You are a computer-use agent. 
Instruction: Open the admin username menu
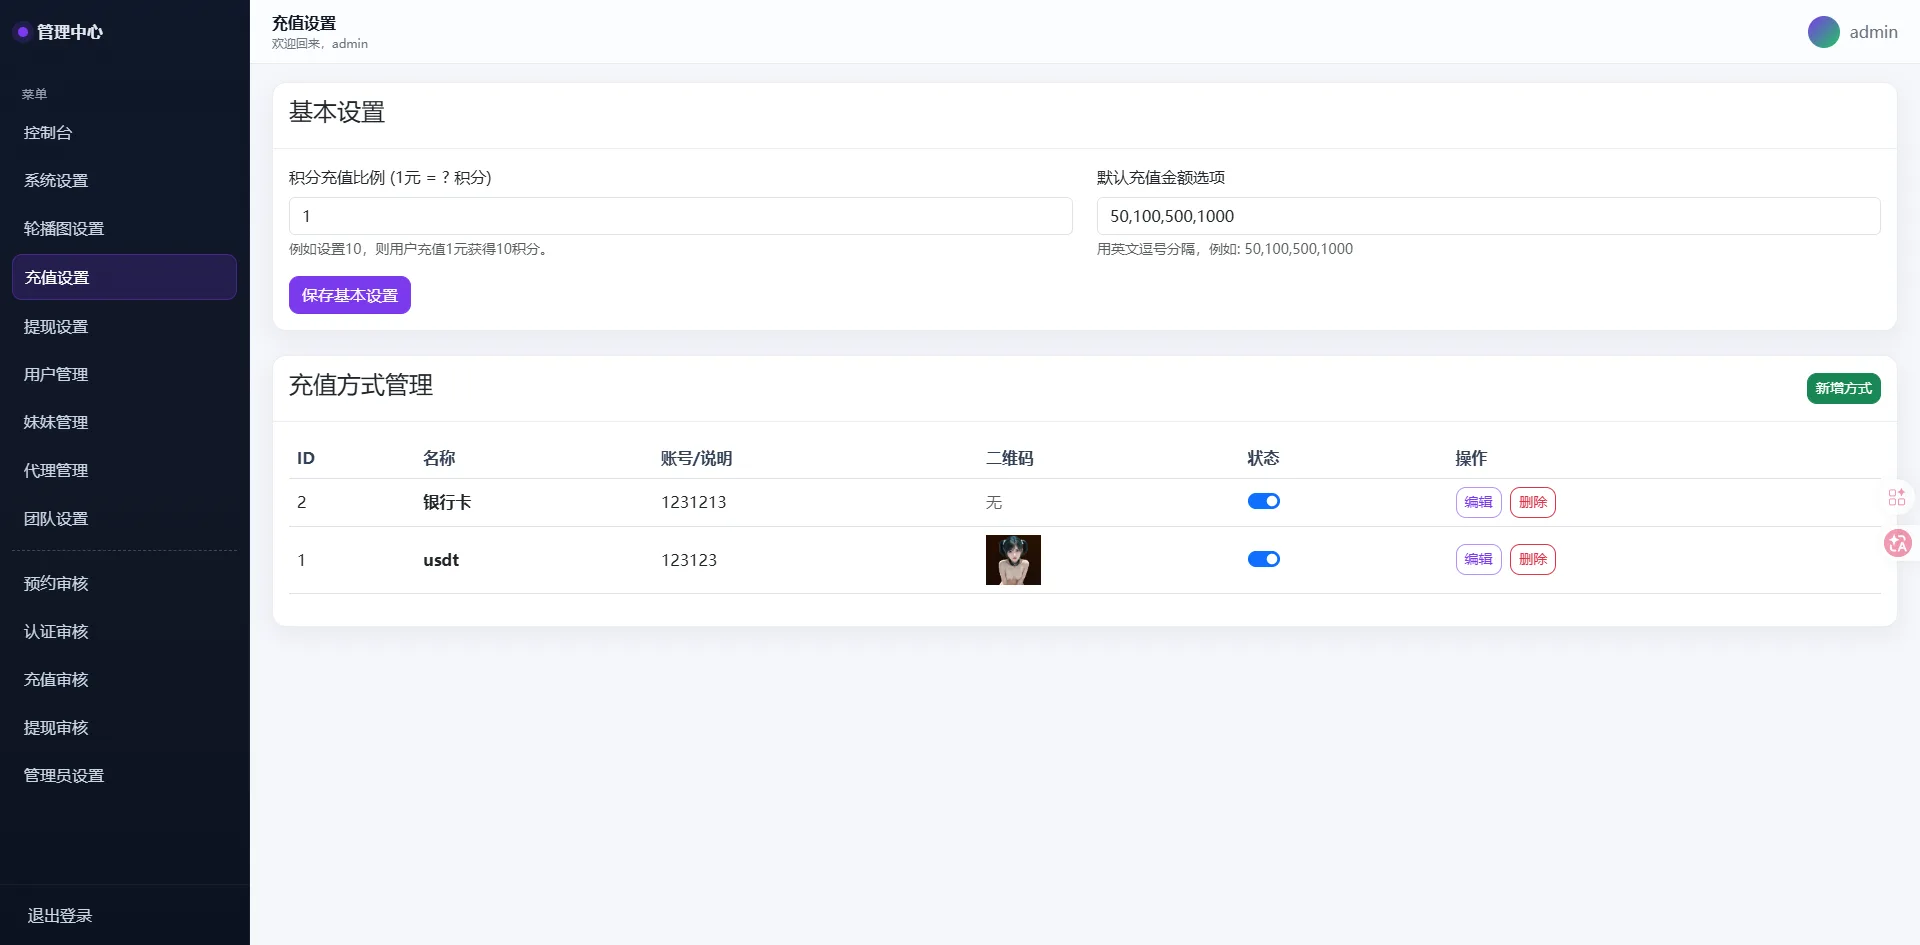click(x=1873, y=32)
